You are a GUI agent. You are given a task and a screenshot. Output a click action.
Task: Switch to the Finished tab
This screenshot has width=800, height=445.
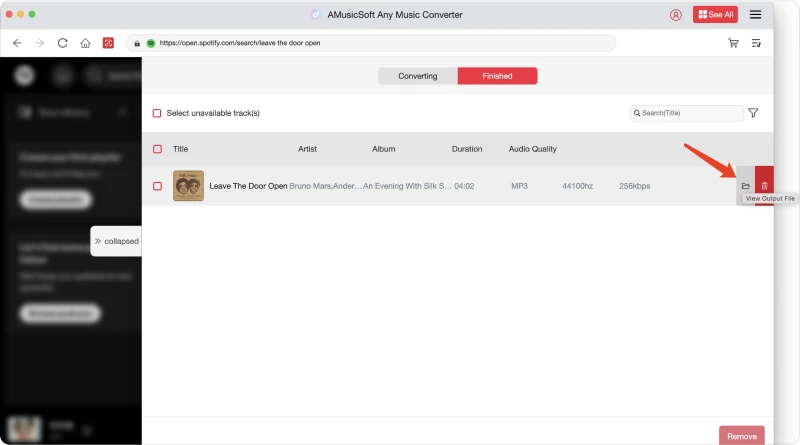click(x=497, y=76)
